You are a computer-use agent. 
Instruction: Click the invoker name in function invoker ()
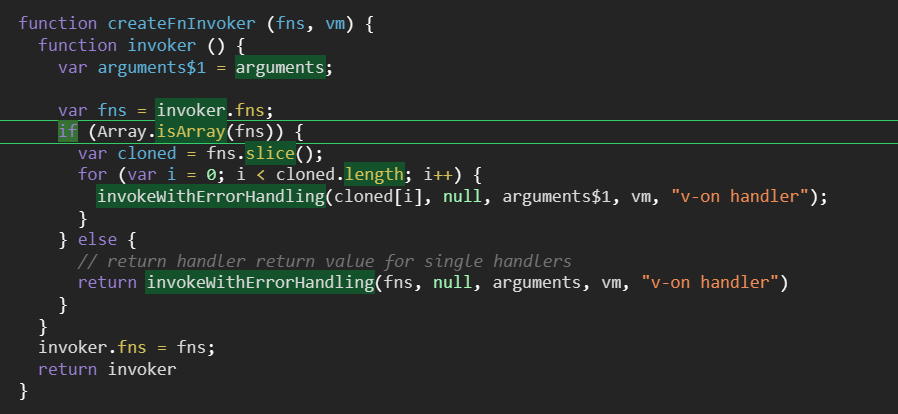point(162,46)
